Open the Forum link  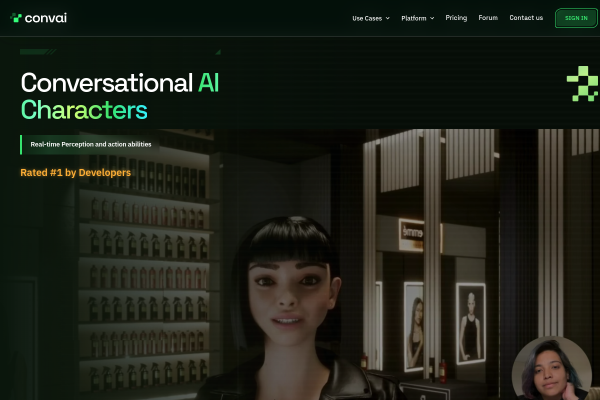(488, 18)
